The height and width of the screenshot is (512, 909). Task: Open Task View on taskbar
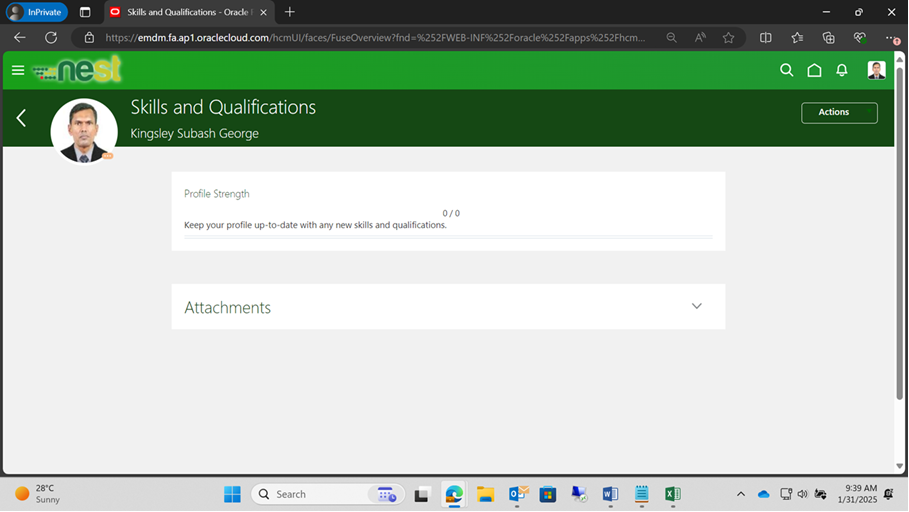click(421, 495)
